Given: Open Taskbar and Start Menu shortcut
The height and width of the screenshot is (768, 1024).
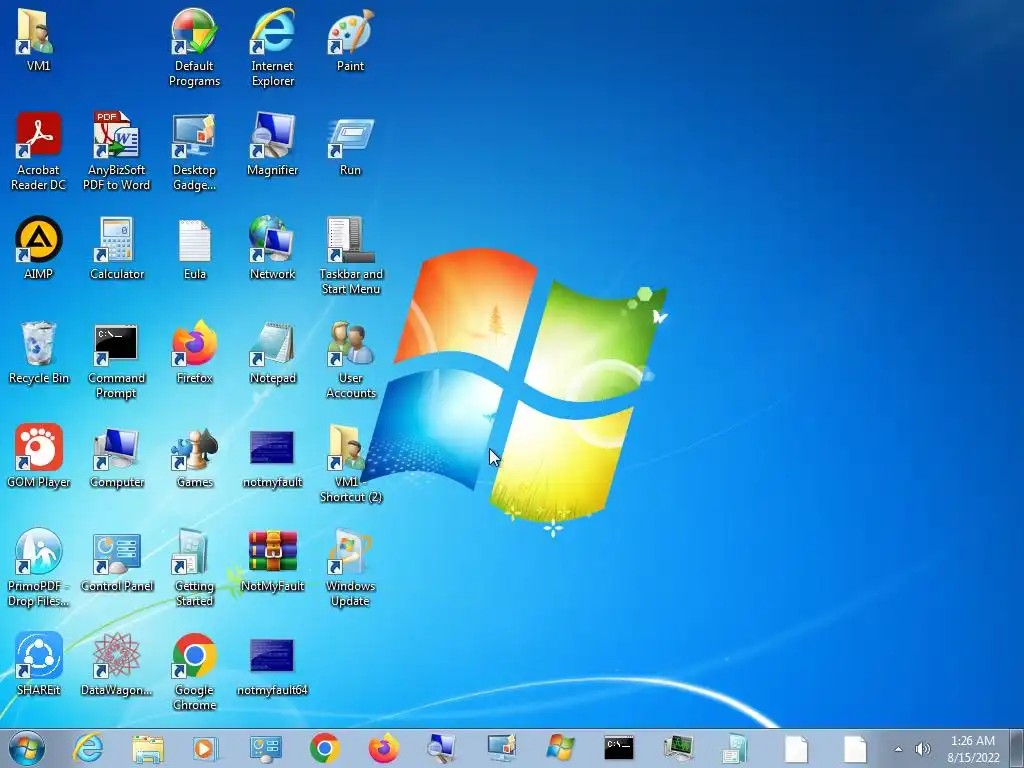Looking at the screenshot, I should [x=351, y=255].
